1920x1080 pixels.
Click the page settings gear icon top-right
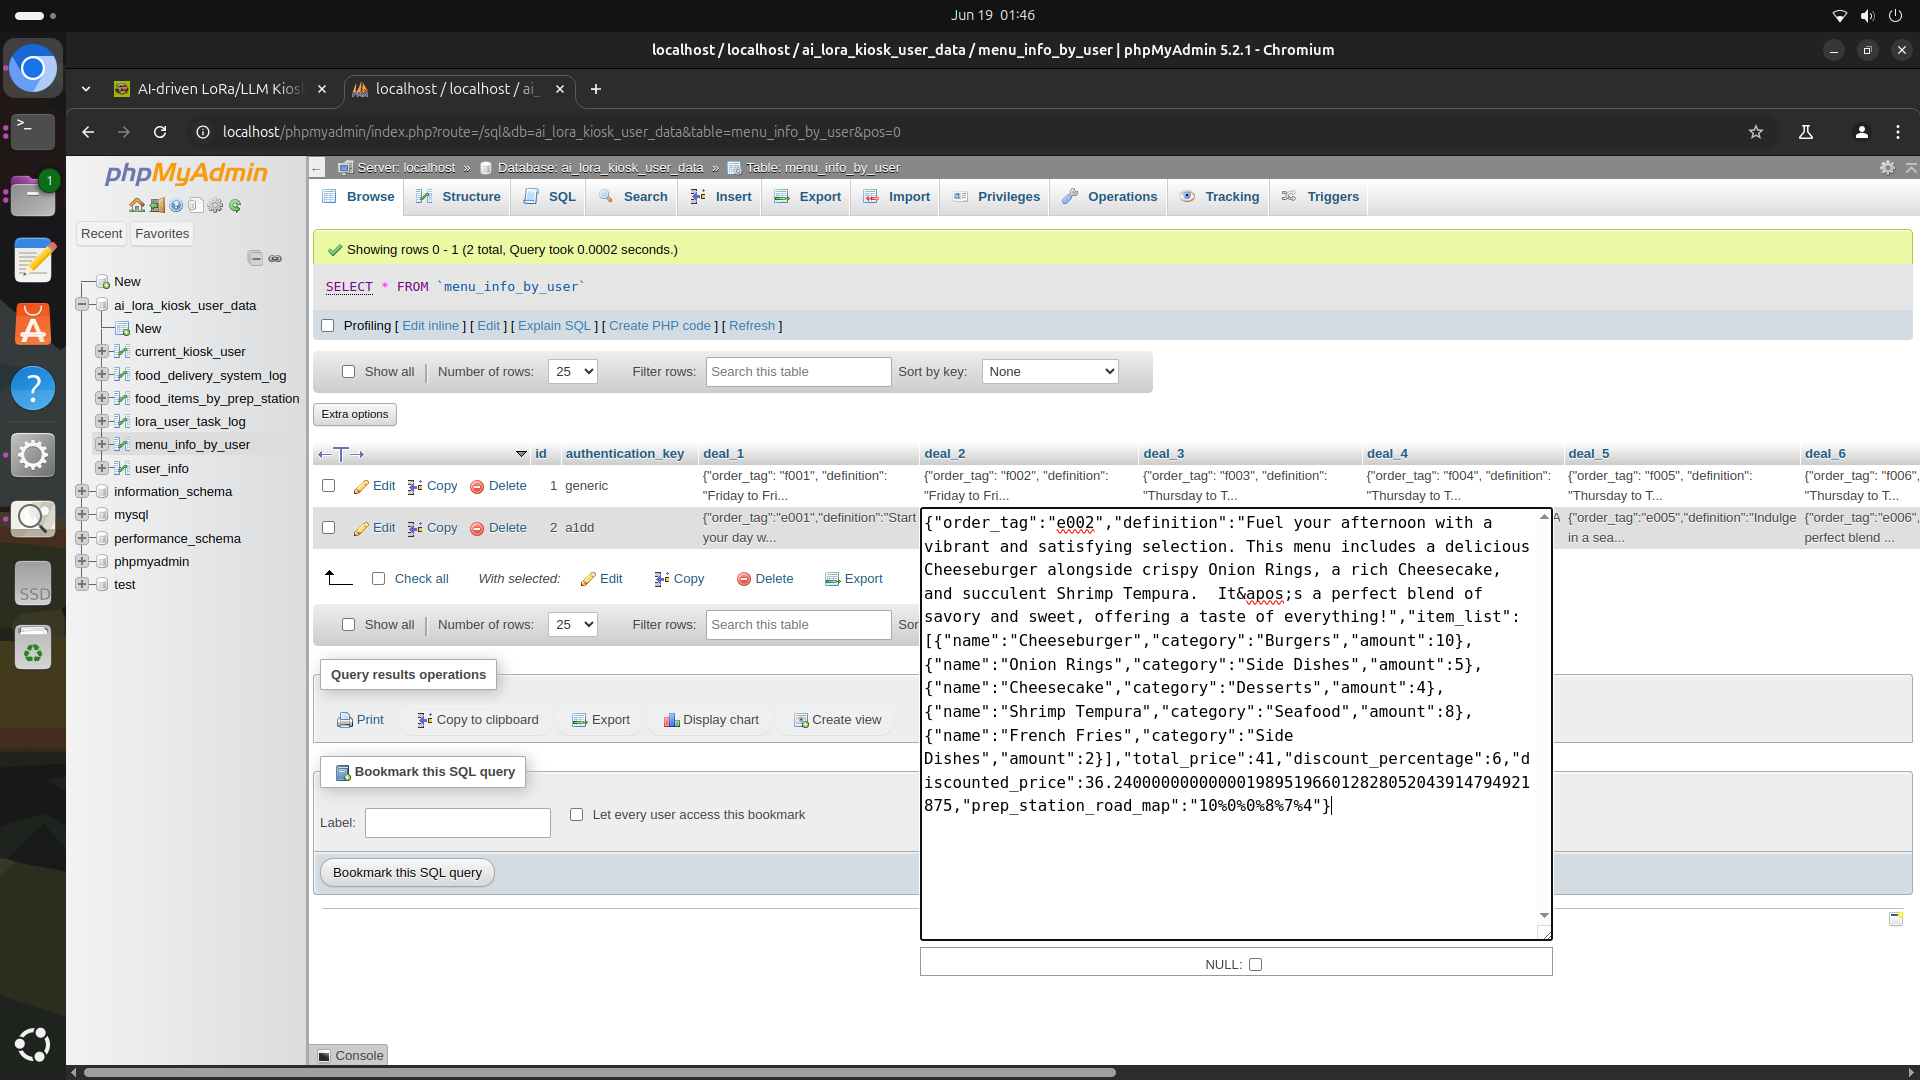point(1887,168)
